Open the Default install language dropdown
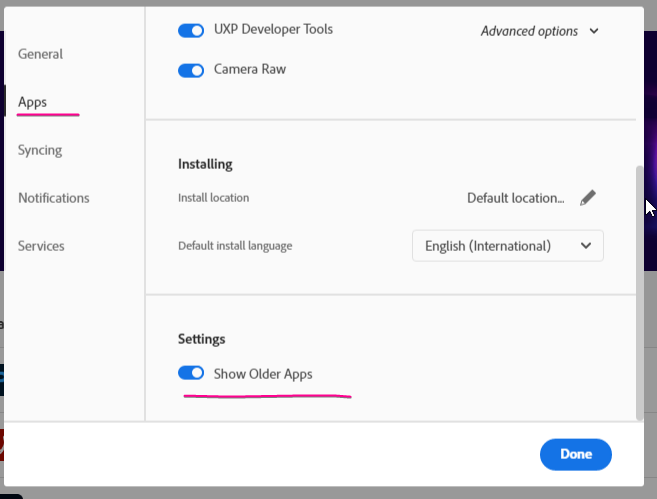 click(507, 246)
